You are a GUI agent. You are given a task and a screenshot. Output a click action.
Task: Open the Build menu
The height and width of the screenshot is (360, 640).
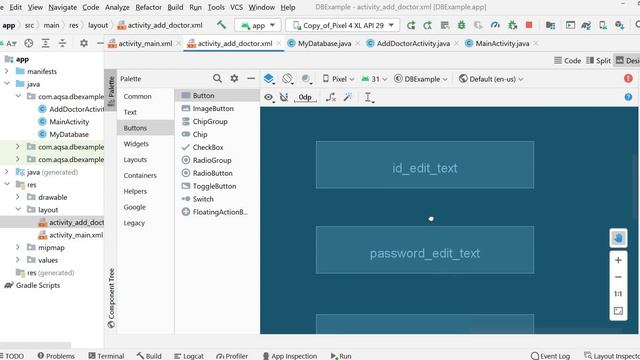(175, 7)
